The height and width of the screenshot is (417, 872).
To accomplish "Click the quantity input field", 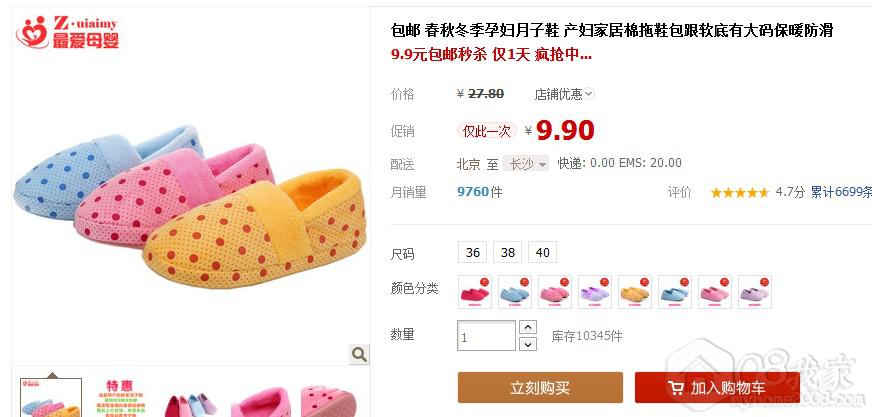I will [487, 336].
